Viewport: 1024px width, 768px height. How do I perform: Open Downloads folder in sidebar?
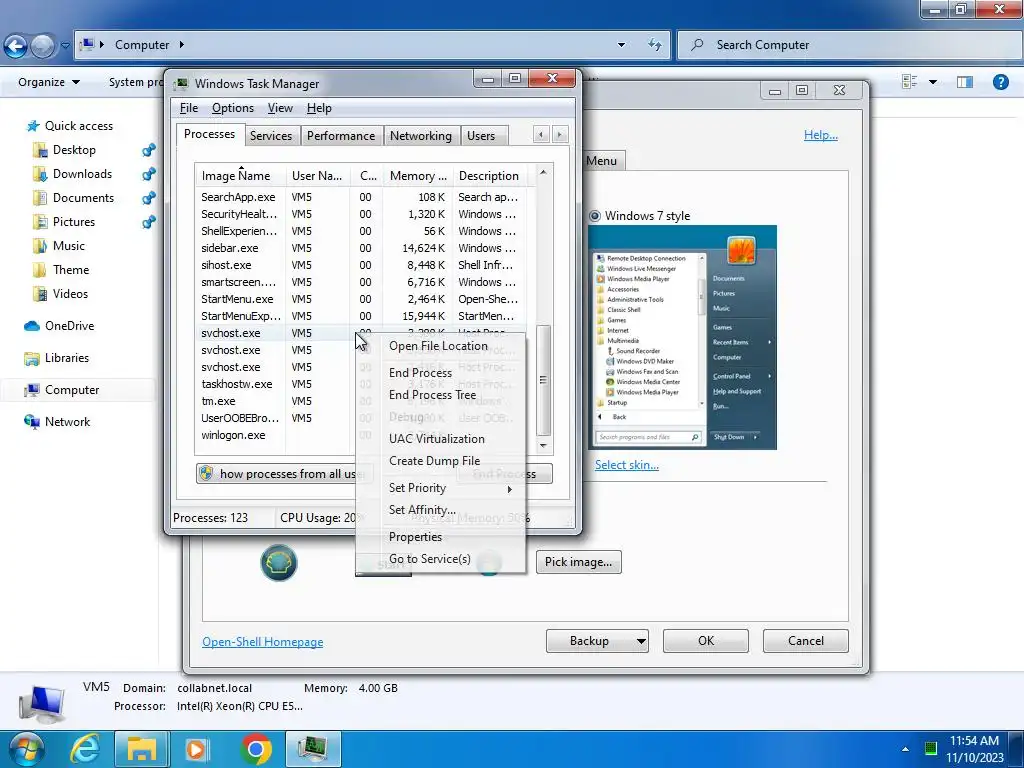pos(82,174)
